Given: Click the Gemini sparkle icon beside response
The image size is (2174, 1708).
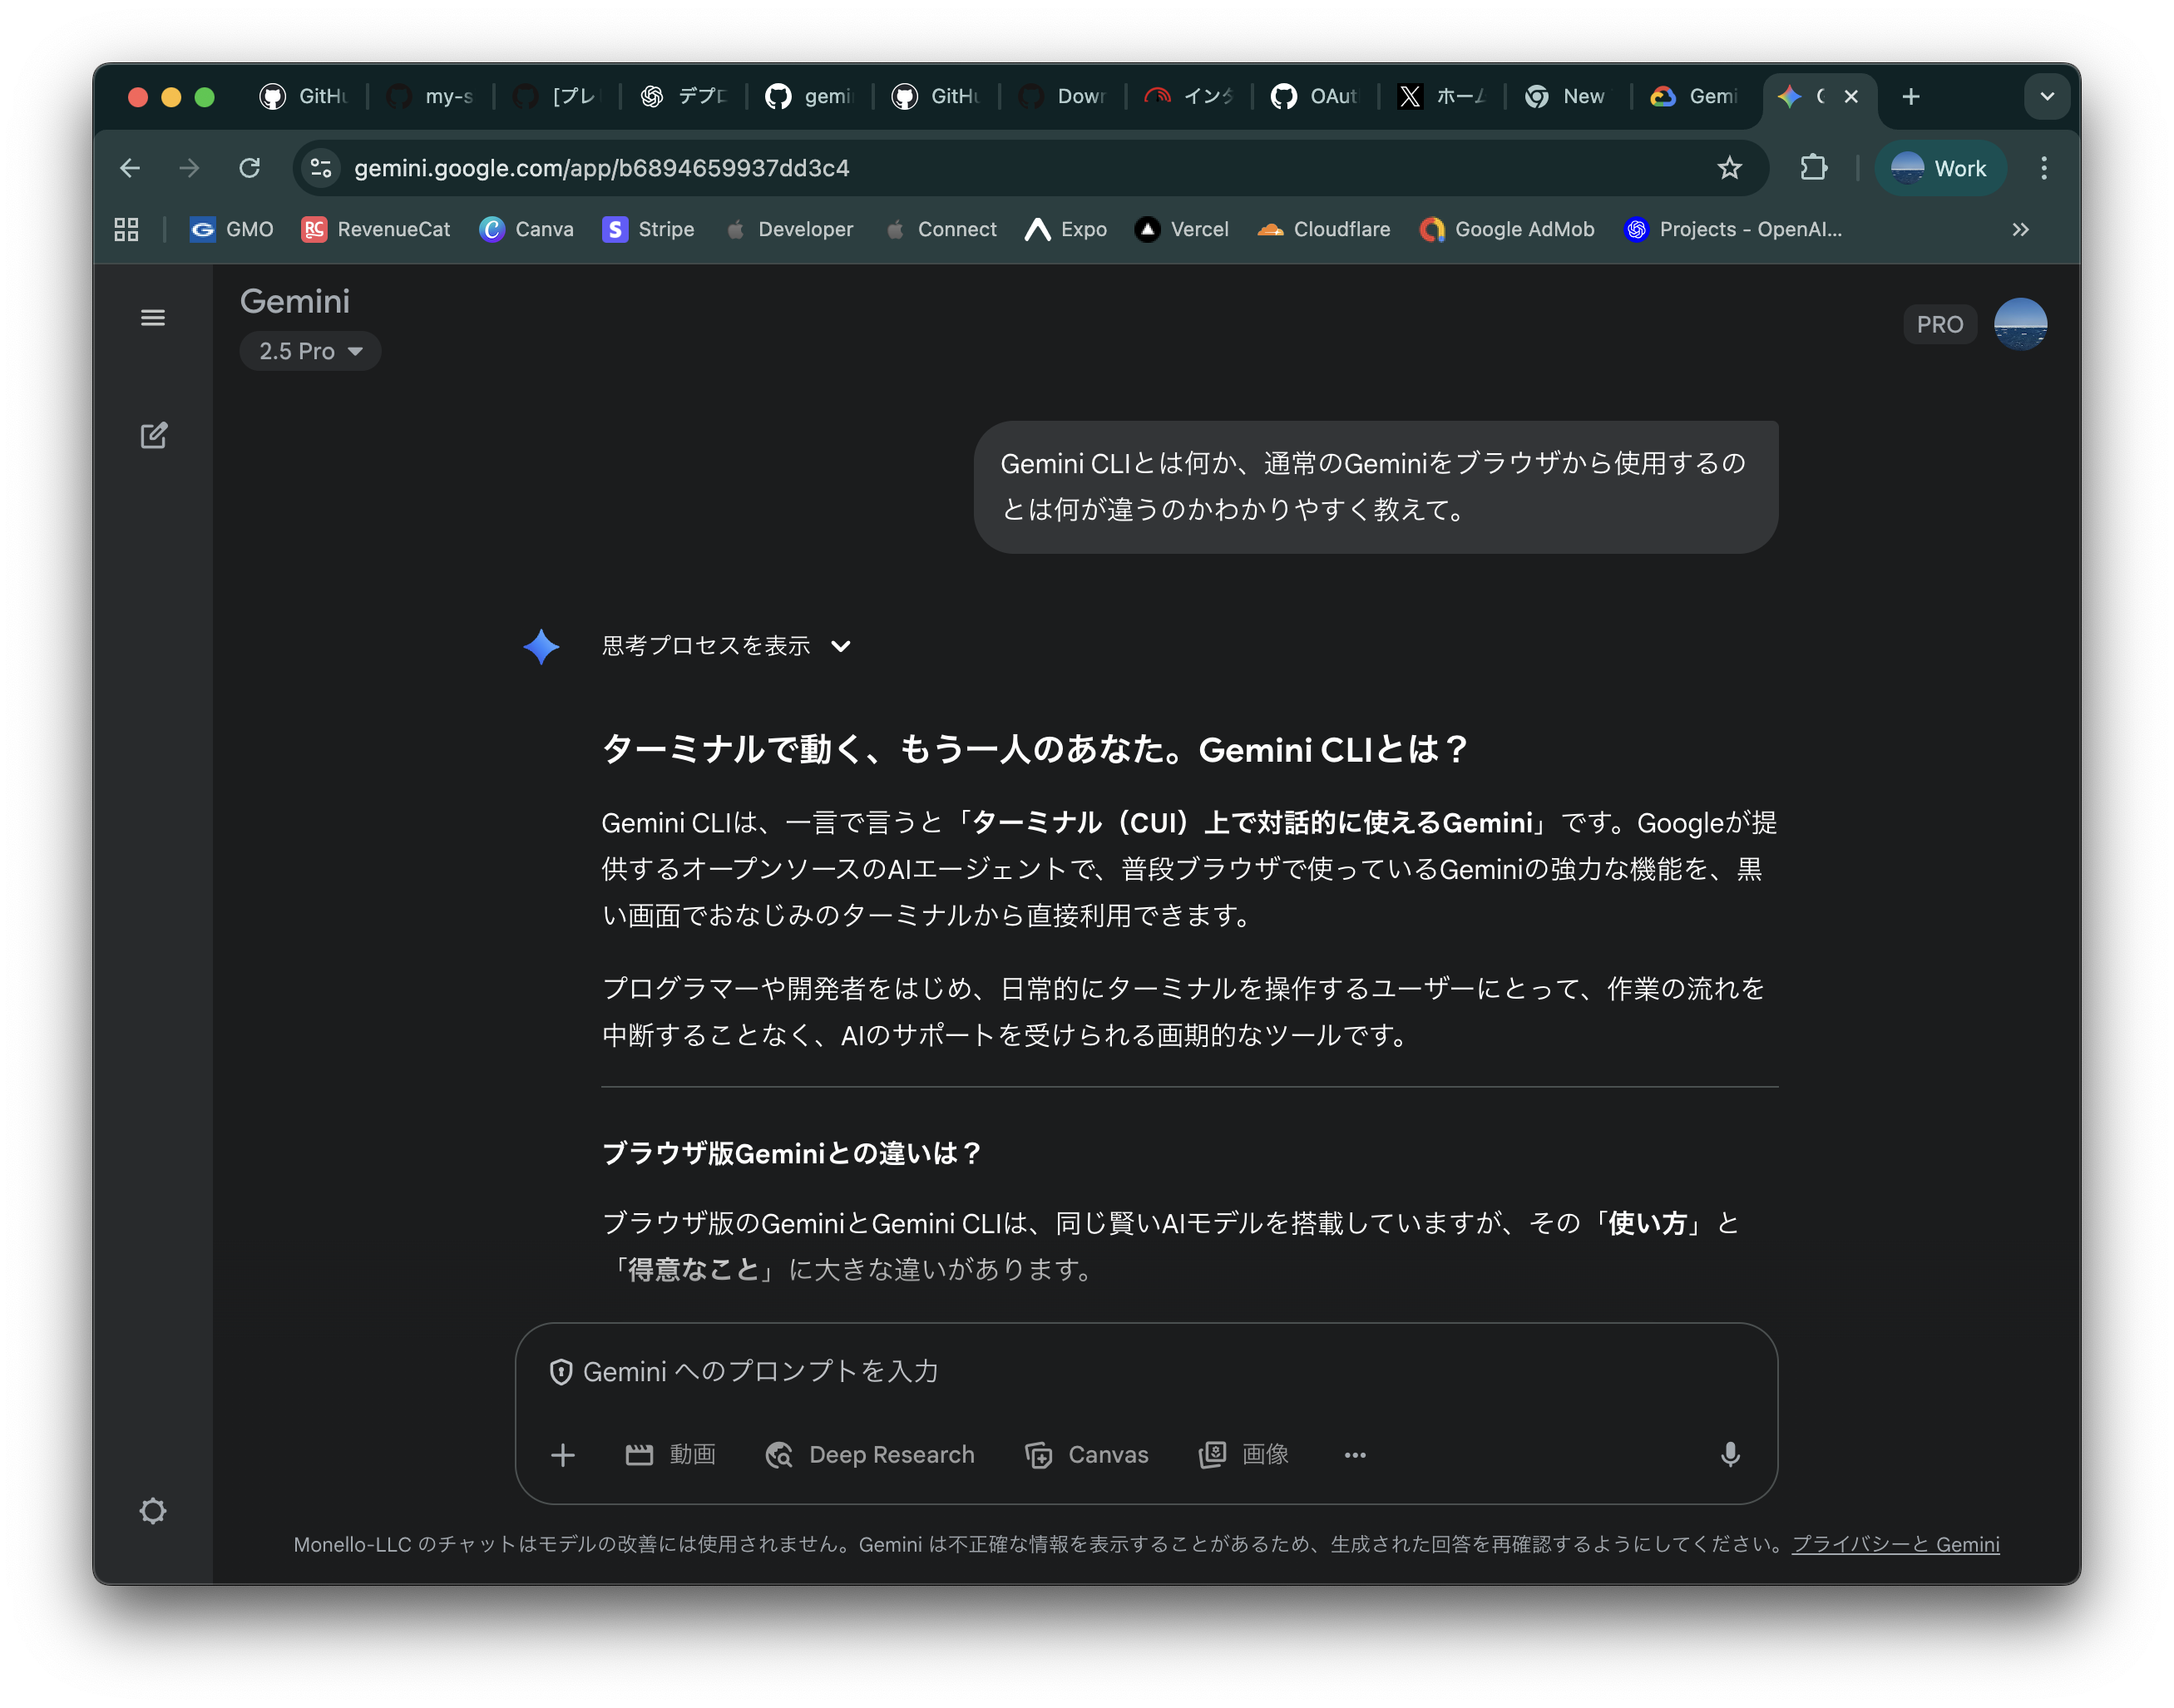Looking at the screenshot, I should point(541,646).
